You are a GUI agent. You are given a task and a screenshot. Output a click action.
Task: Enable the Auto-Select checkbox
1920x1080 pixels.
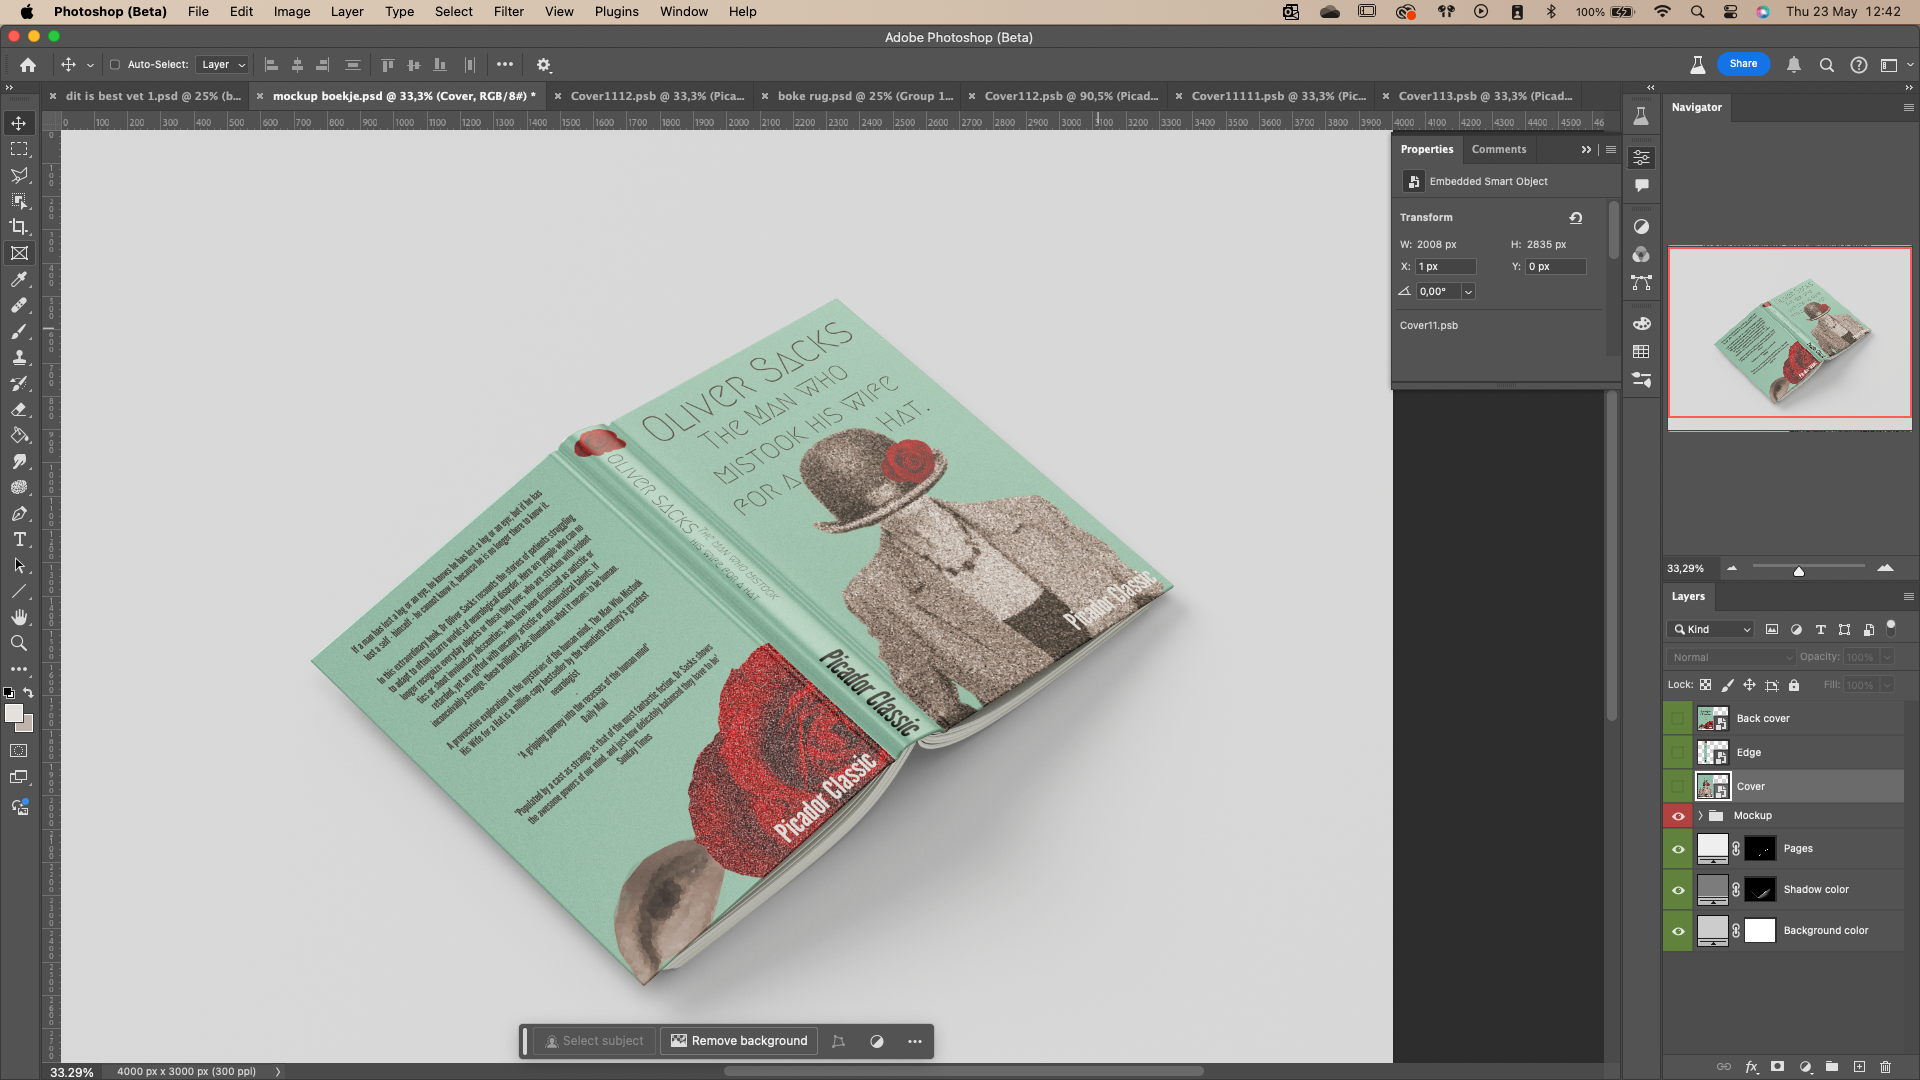[115, 65]
